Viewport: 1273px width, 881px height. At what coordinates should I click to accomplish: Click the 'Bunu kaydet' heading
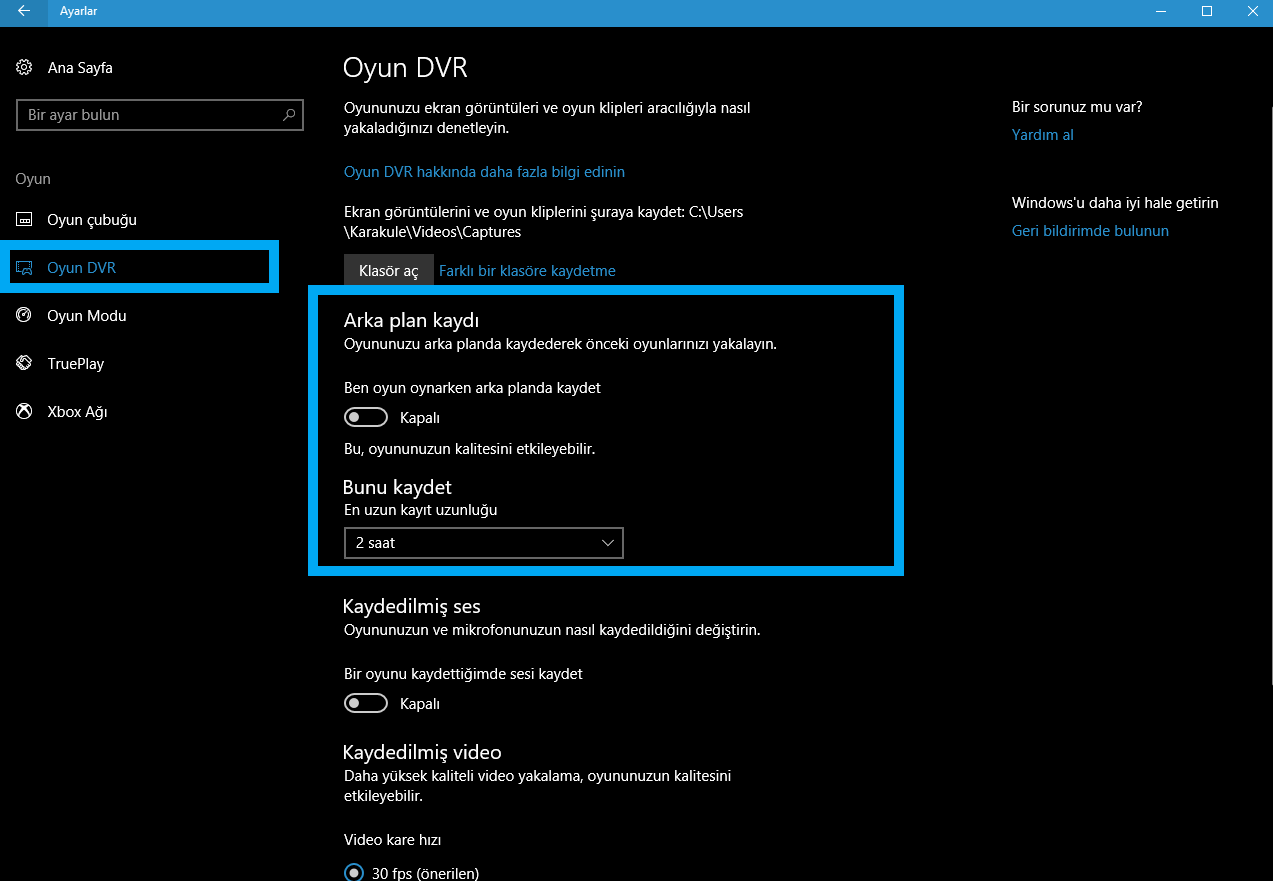click(397, 487)
